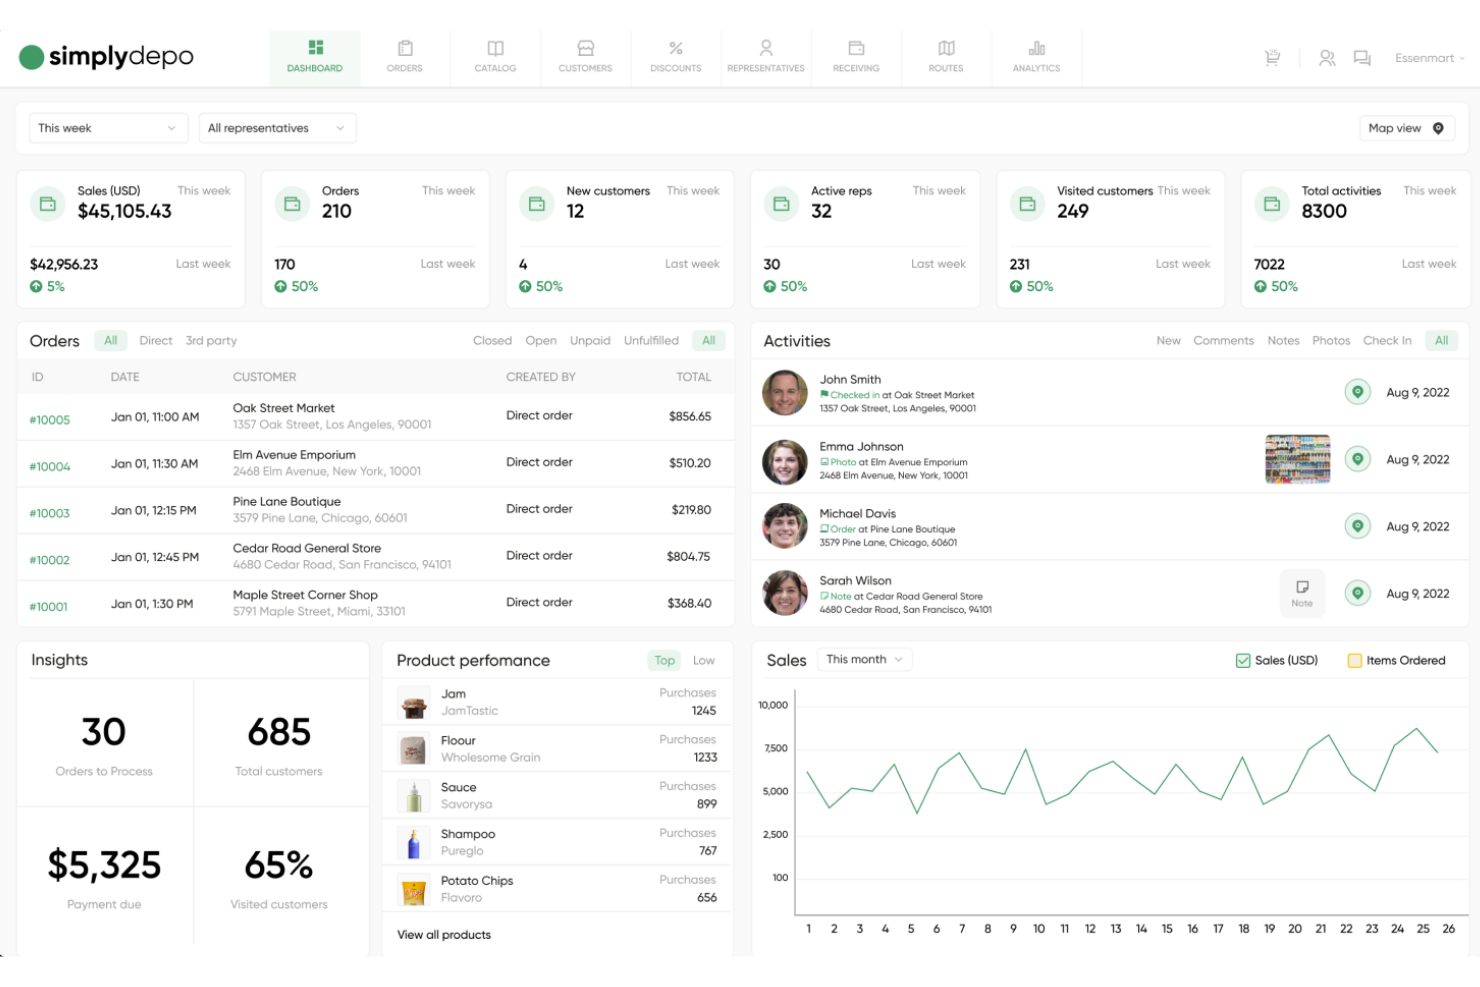The height and width of the screenshot is (987, 1480).
Task: Switch Orders list to the Unpaid tab
Action: pyautogui.click(x=590, y=340)
